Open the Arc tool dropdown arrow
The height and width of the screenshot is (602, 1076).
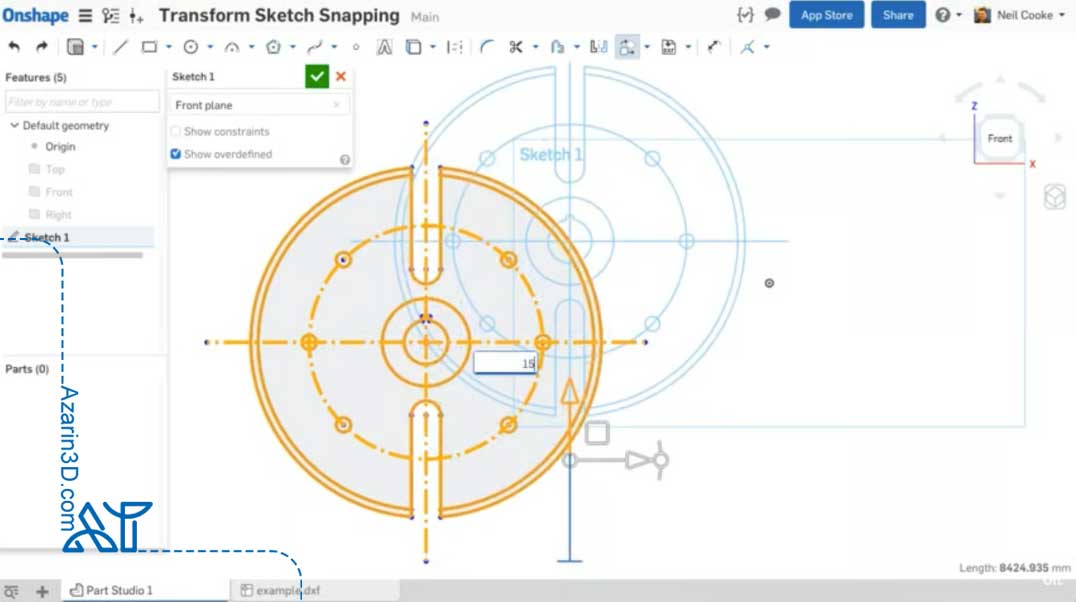251,47
